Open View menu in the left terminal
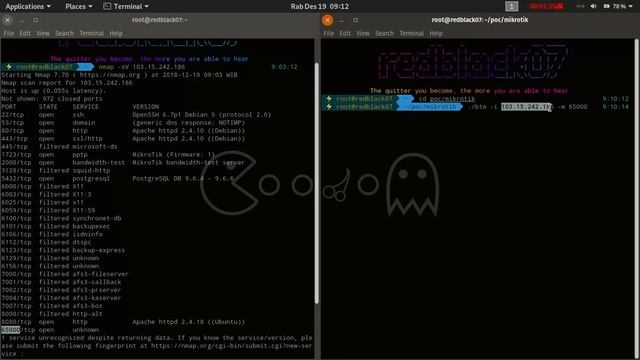Image resolution: width=640 pixels, height=360 pixels. (x=42, y=33)
